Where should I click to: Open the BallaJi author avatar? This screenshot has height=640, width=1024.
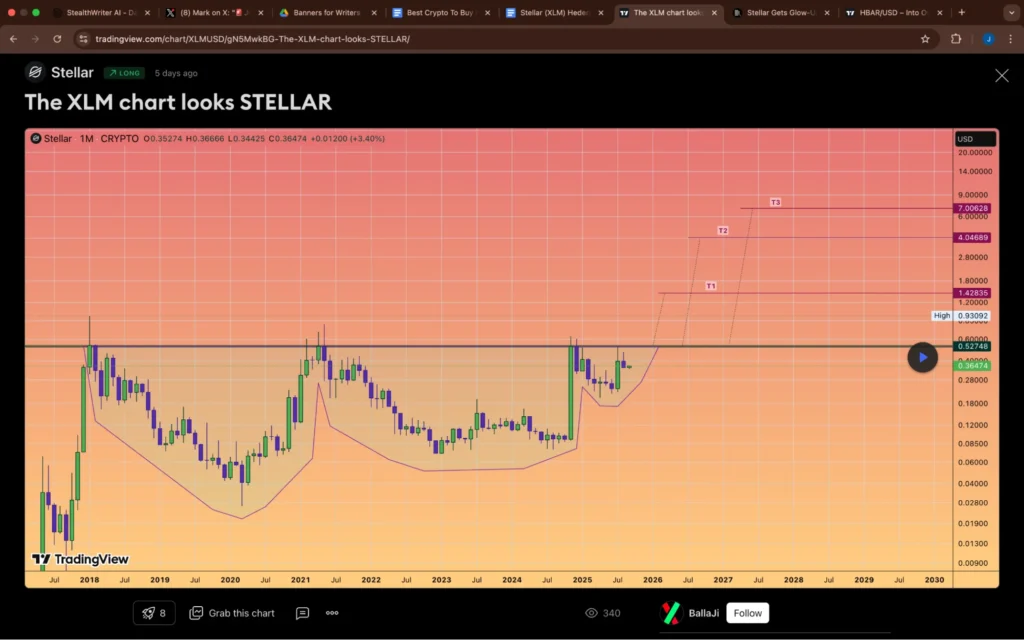[671, 613]
